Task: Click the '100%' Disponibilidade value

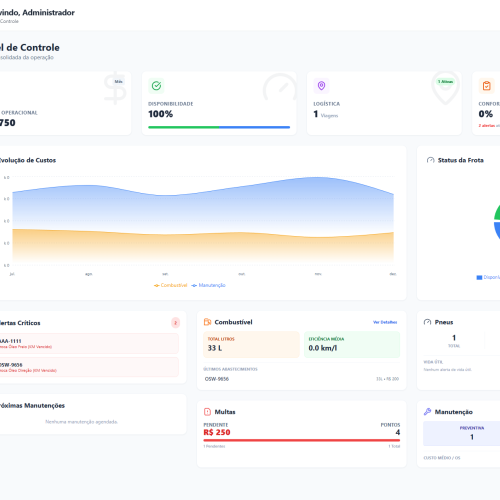Action: [x=161, y=114]
